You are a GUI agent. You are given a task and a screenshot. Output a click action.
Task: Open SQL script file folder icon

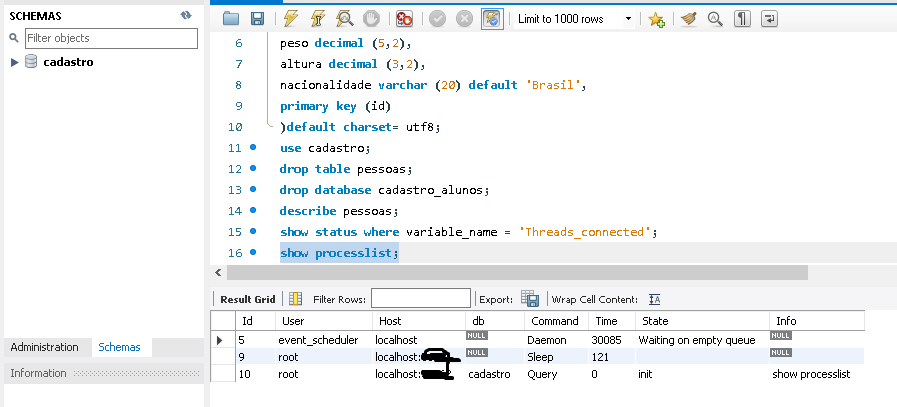[x=231, y=19]
